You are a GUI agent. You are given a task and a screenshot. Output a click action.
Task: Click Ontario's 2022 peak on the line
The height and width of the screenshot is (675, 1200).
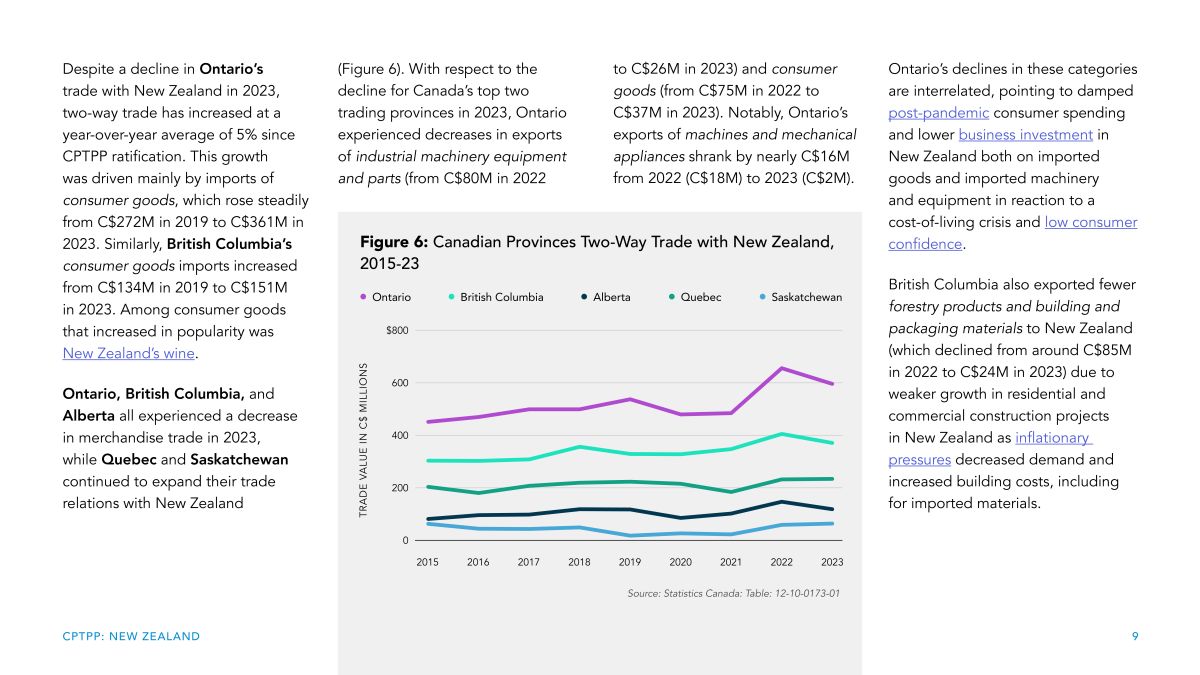(x=782, y=368)
